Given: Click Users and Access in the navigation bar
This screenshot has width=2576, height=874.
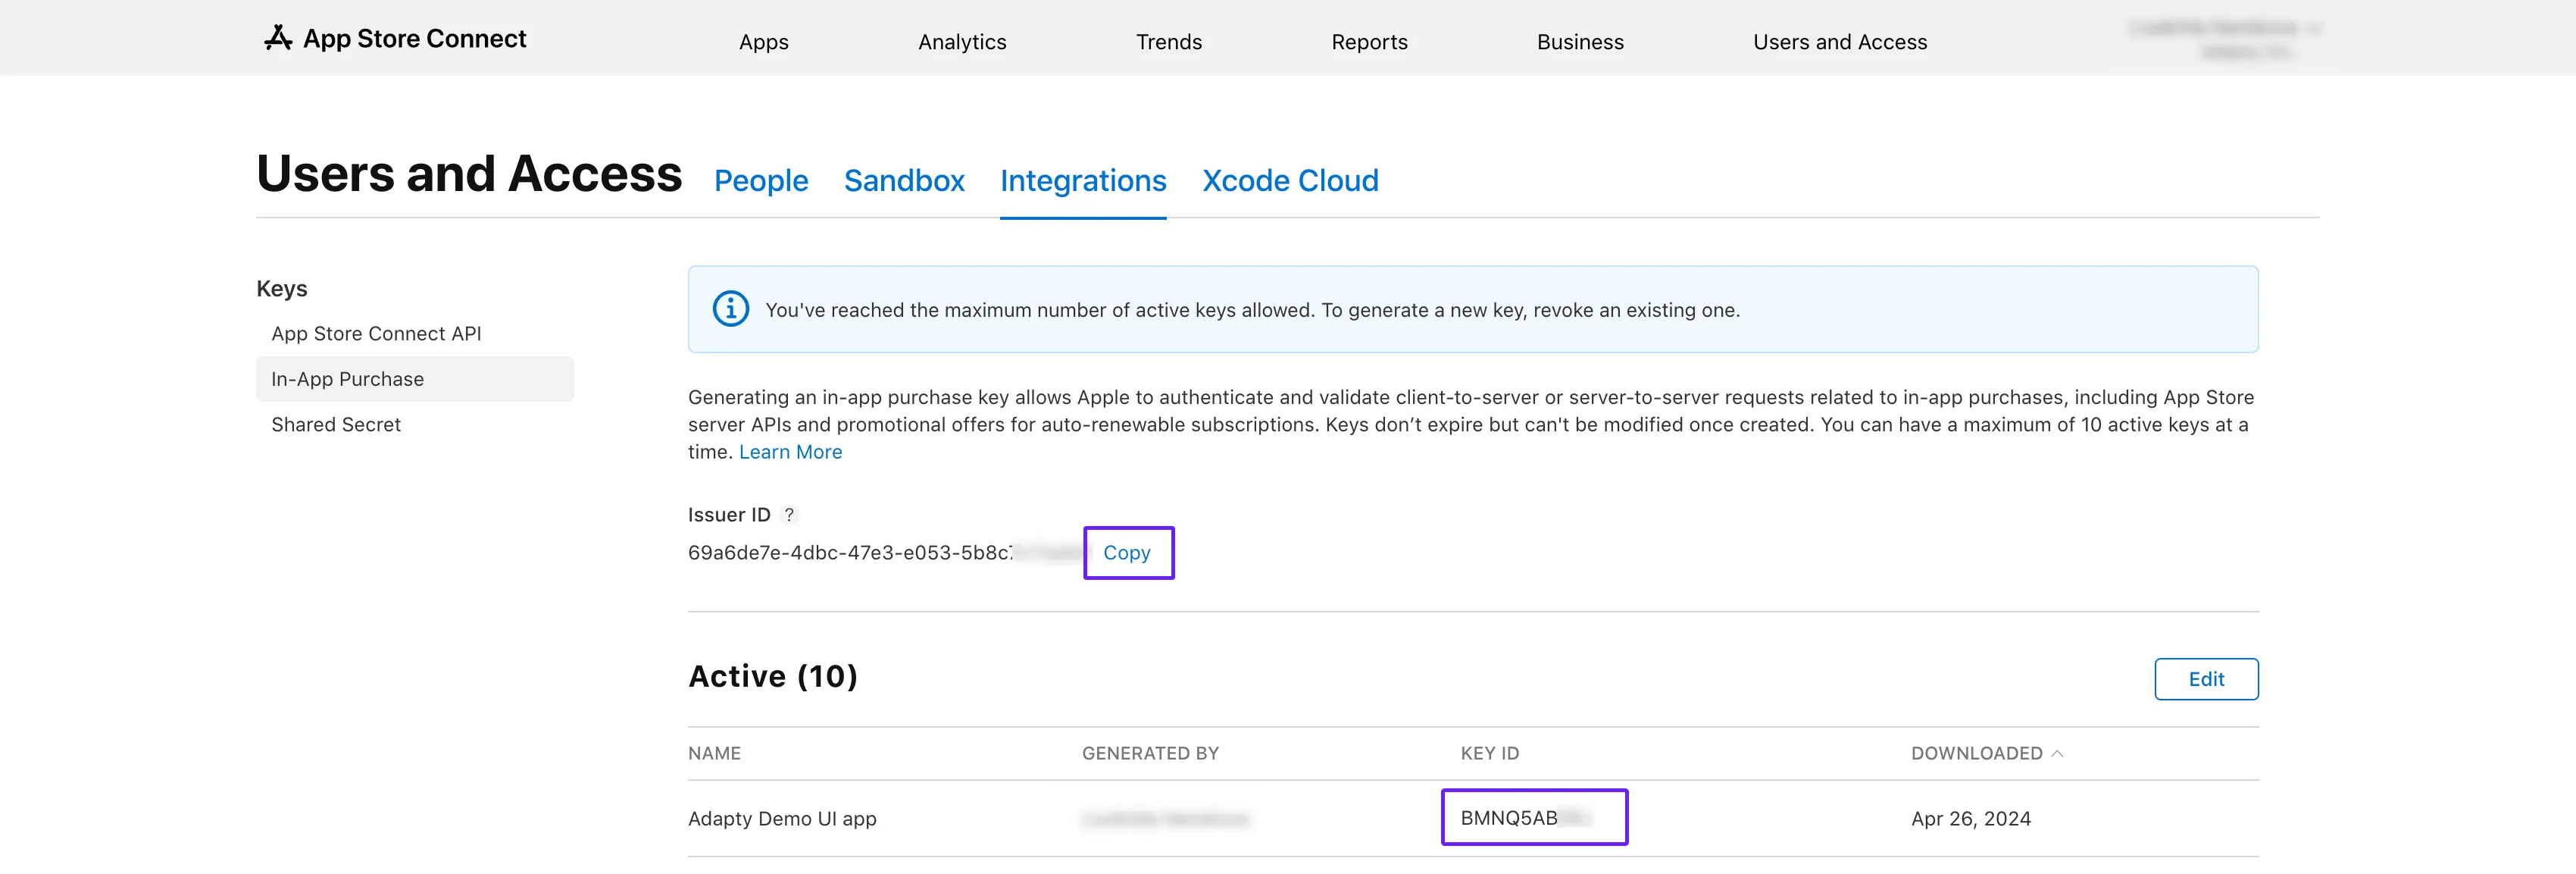Looking at the screenshot, I should (1839, 42).
